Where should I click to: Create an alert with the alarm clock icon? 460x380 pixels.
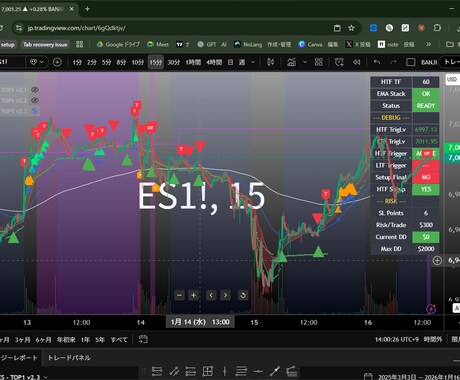339,62
